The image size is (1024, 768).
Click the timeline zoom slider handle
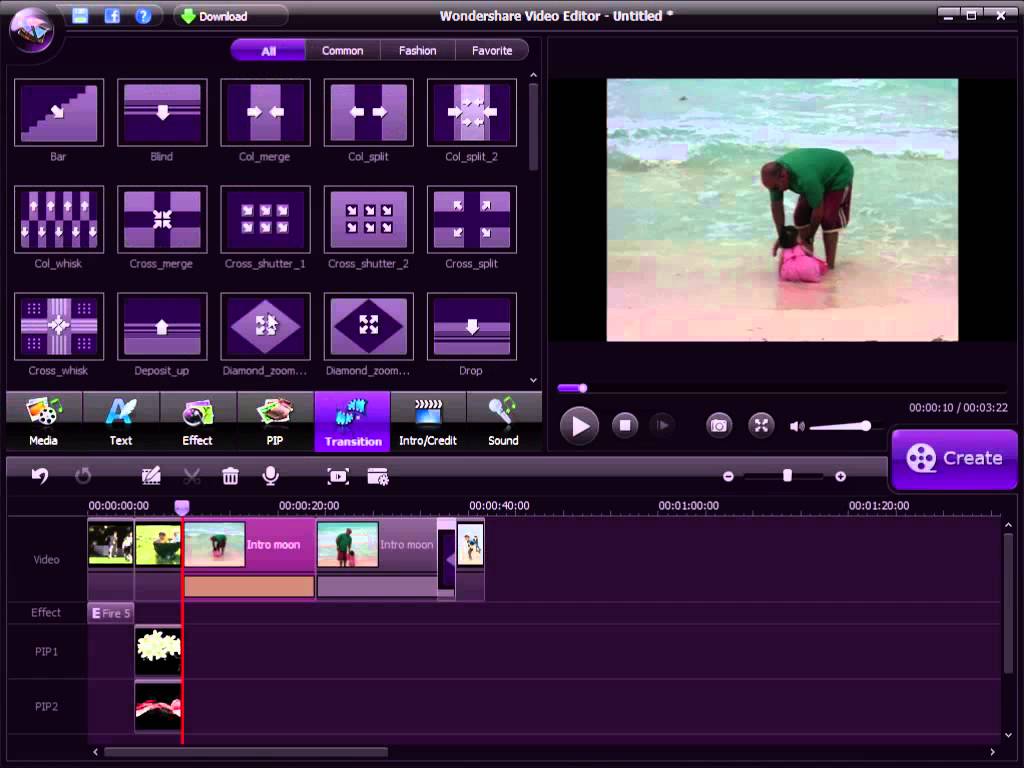(x=787, y=476)
